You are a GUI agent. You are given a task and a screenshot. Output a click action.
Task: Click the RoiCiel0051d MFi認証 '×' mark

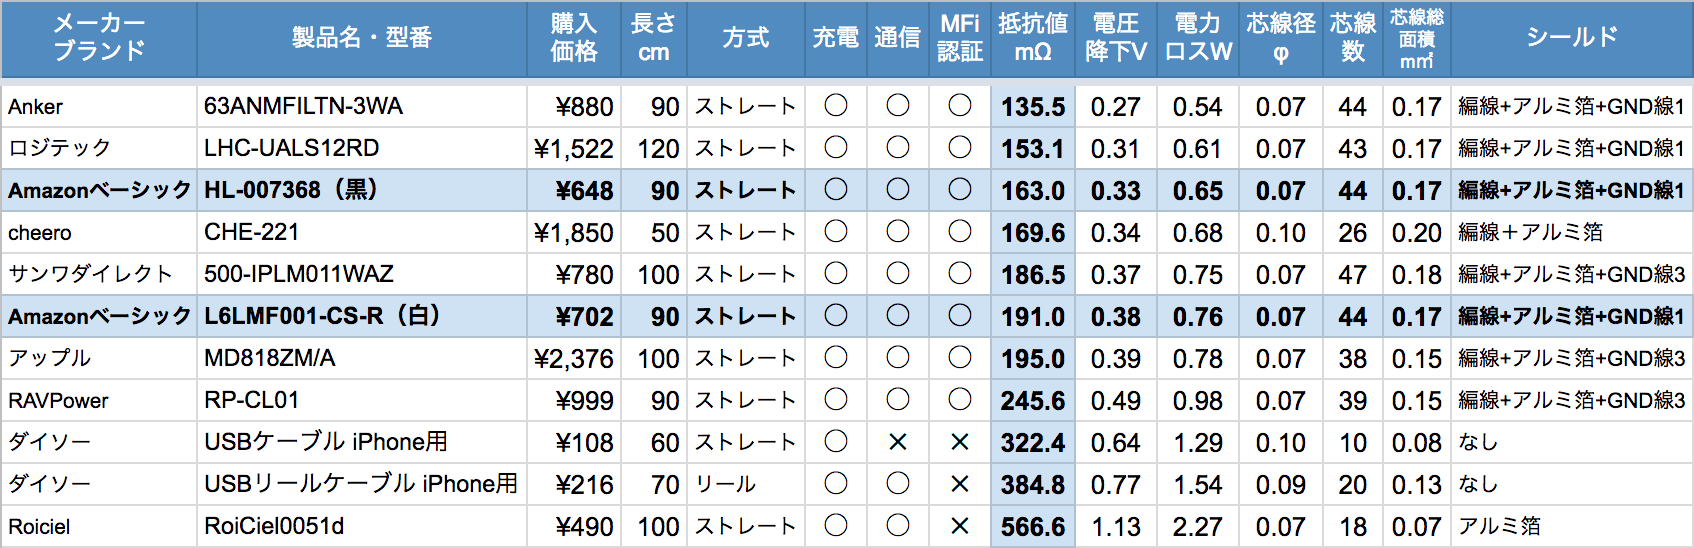(x=960, y=526)
